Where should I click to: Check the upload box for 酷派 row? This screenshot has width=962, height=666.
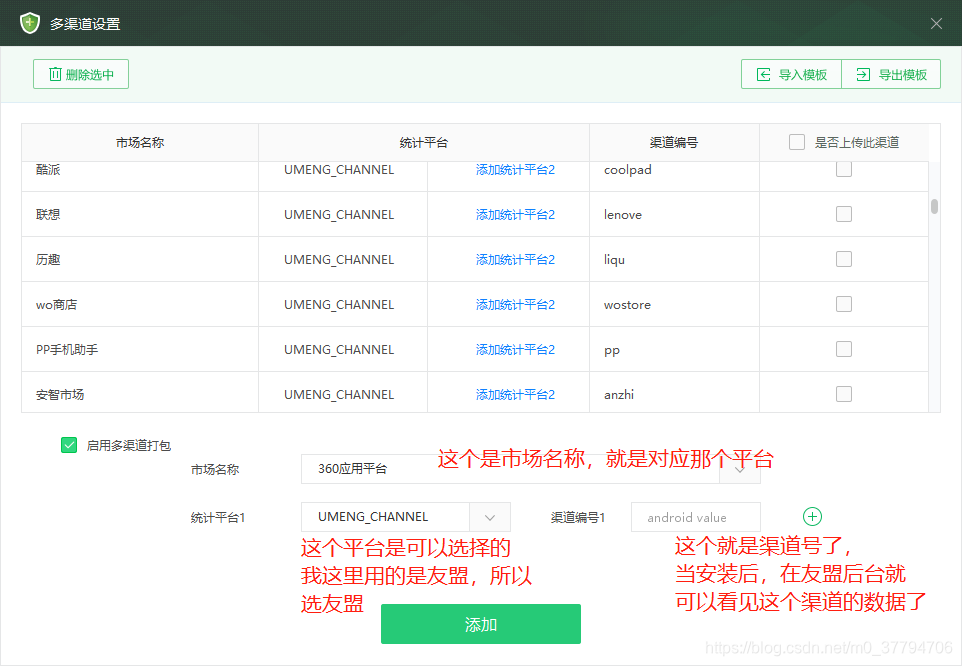coord(844,169)
